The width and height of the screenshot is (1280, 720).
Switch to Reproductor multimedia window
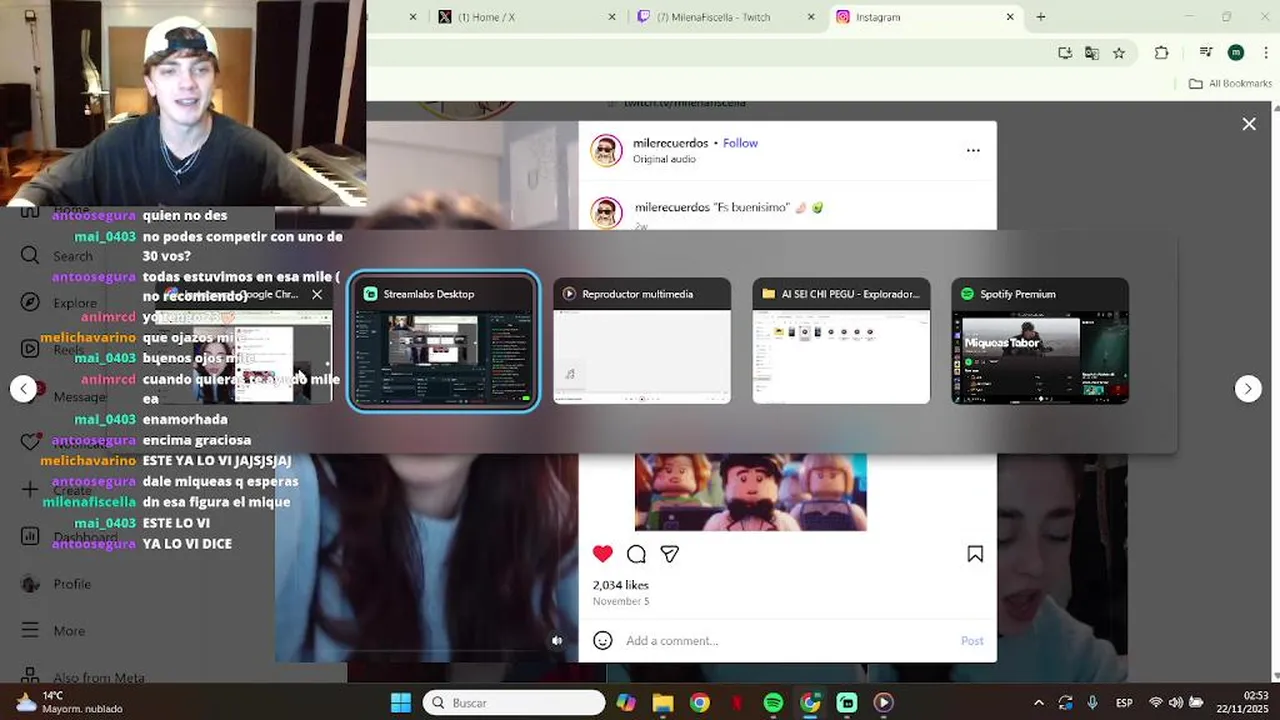(x=642, y=341)
